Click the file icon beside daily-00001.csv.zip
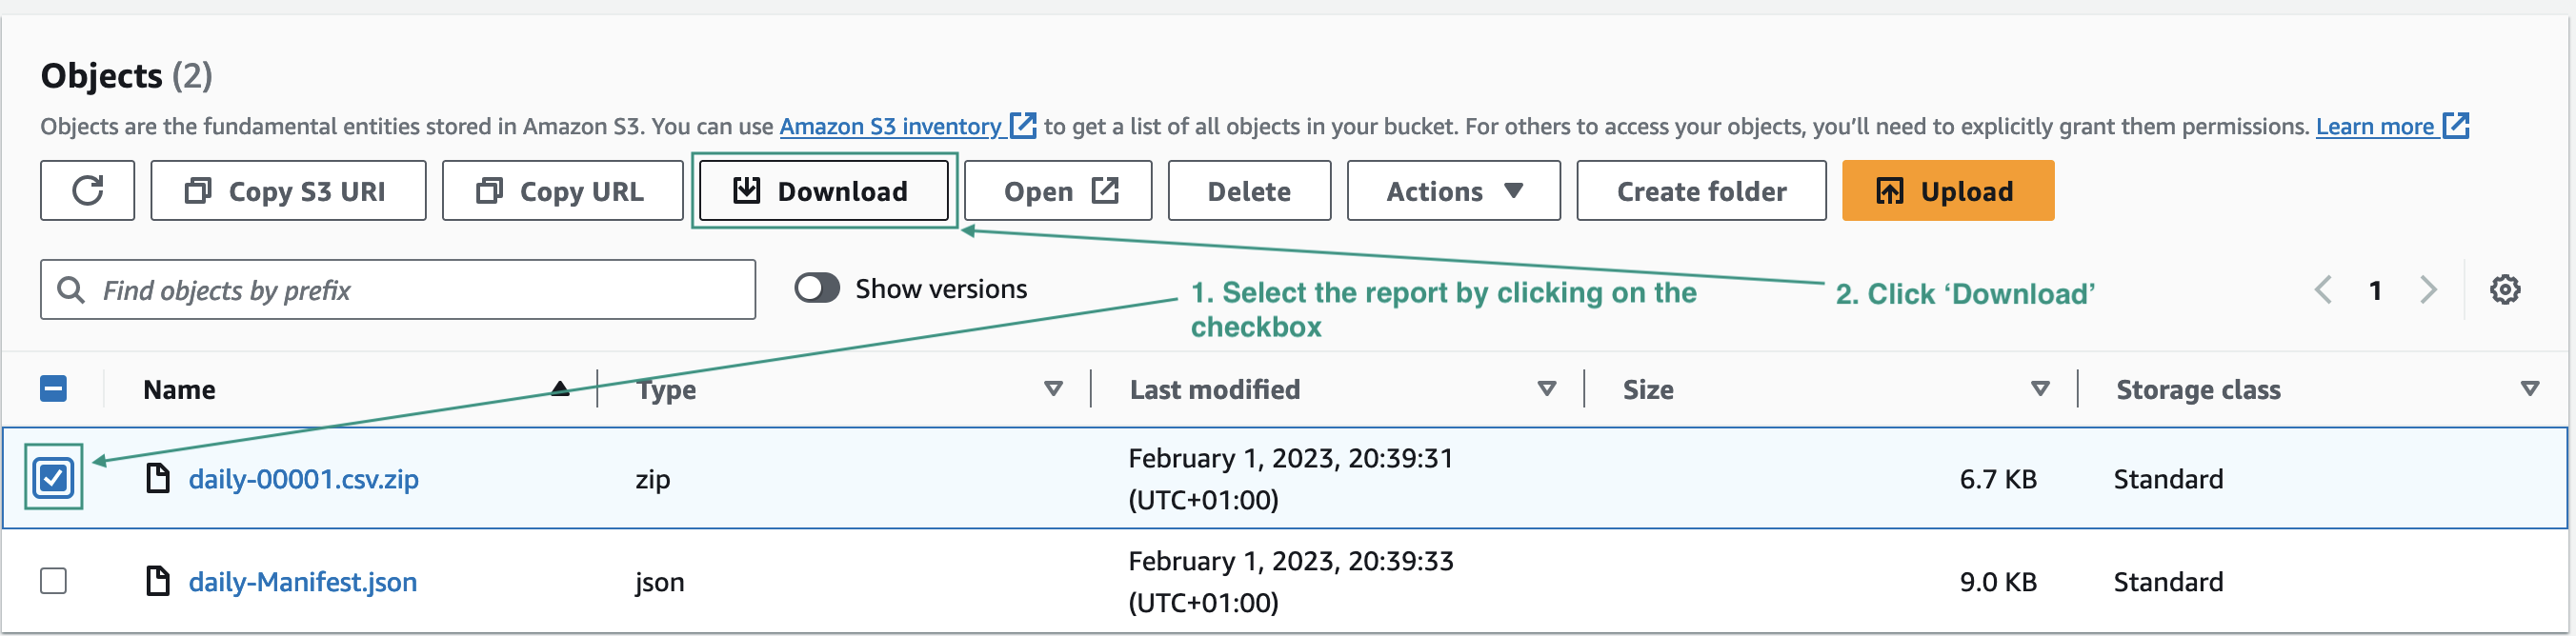2576x636 pixels. 158,478
